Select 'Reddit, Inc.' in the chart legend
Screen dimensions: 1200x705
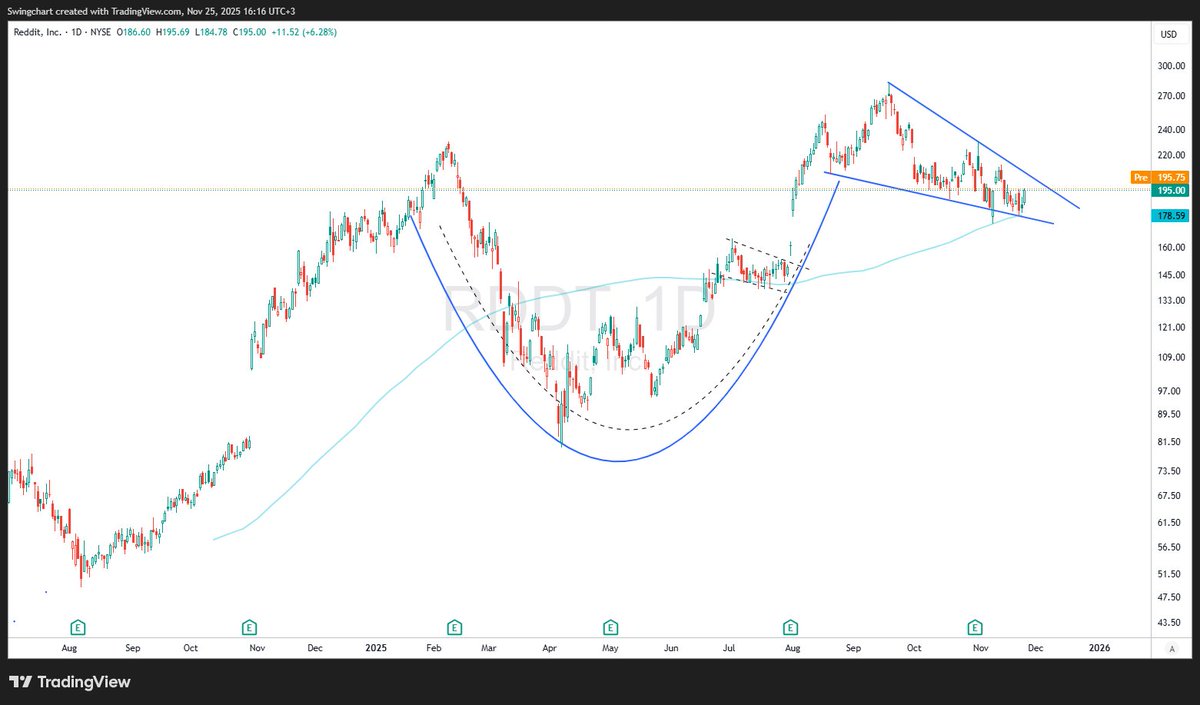(x=40, y=33)
